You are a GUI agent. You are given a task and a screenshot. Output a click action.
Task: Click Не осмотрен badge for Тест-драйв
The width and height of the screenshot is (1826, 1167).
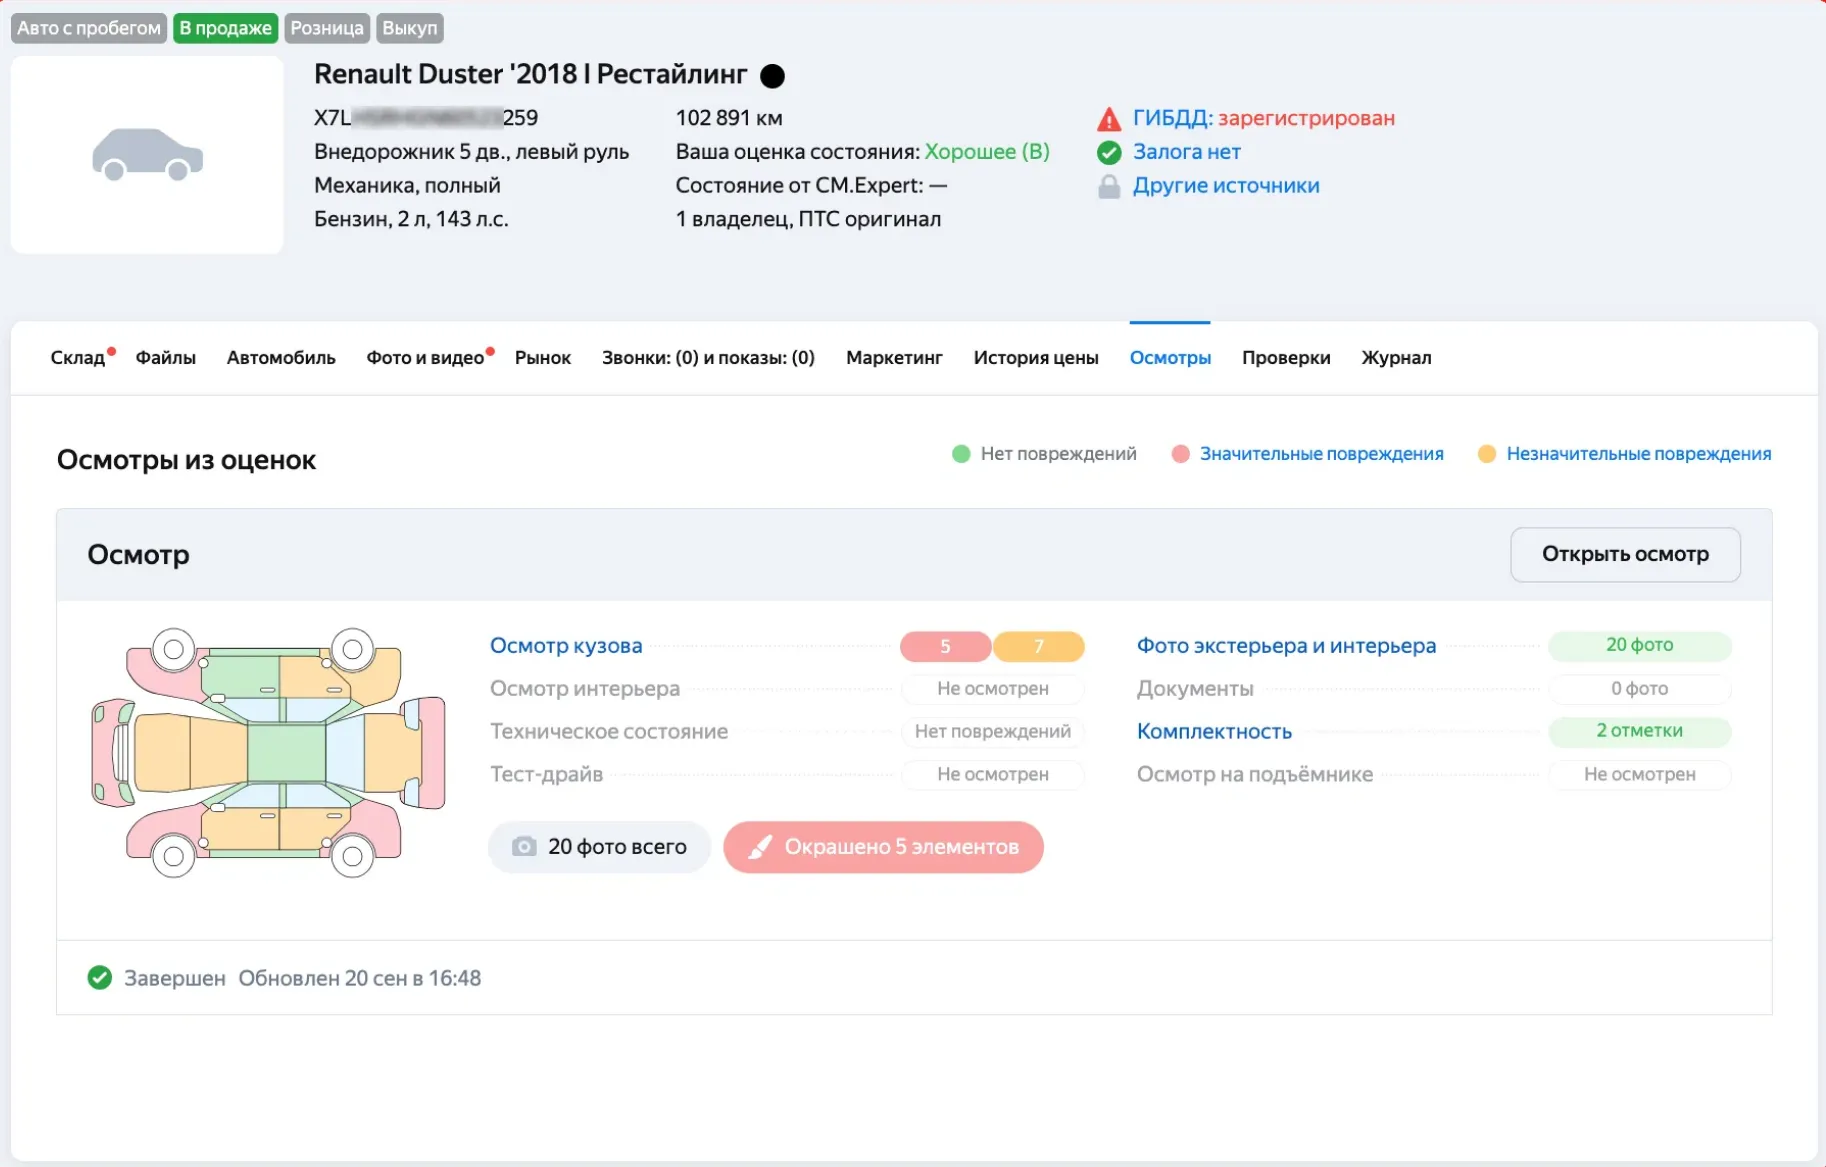(x=992, y=774)
